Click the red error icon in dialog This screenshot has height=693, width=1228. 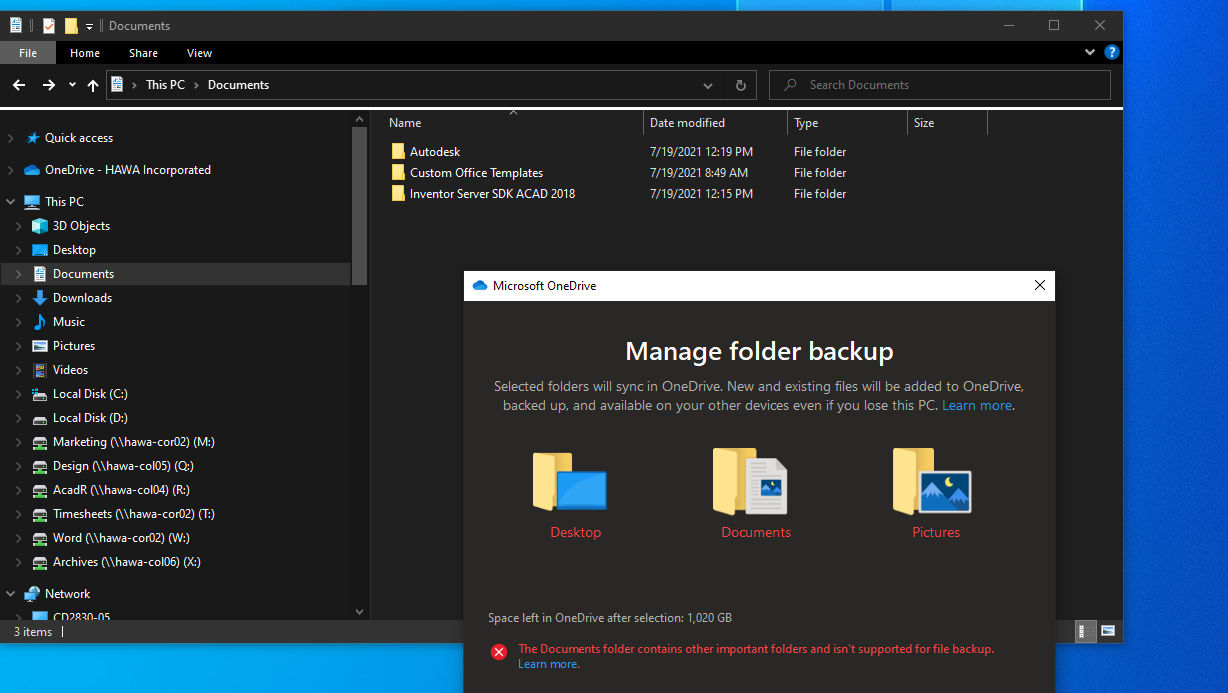pyautogui.click(x=498, y=652)
